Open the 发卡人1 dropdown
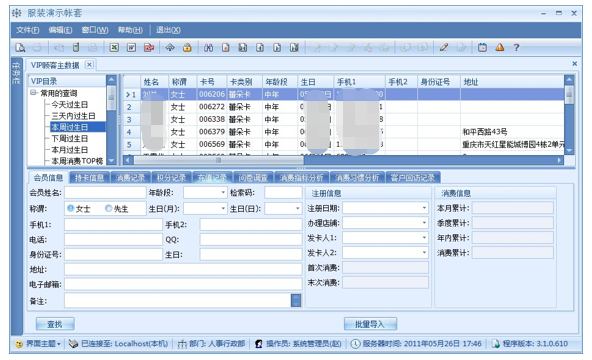This screenshot has height=360, width=592. coord(424,238)
